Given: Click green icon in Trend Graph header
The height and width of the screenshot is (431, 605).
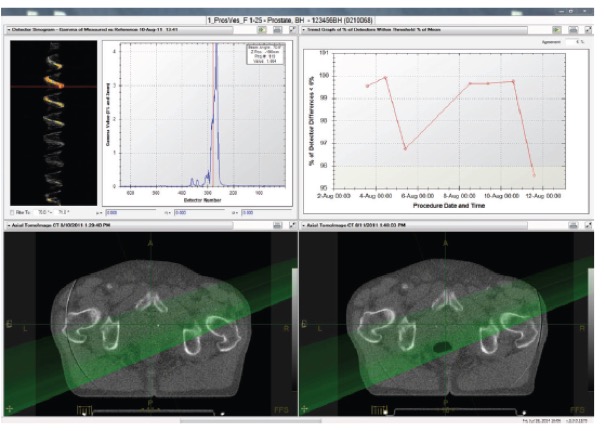Looking at the screenshot, I should [x=558, y=30].
